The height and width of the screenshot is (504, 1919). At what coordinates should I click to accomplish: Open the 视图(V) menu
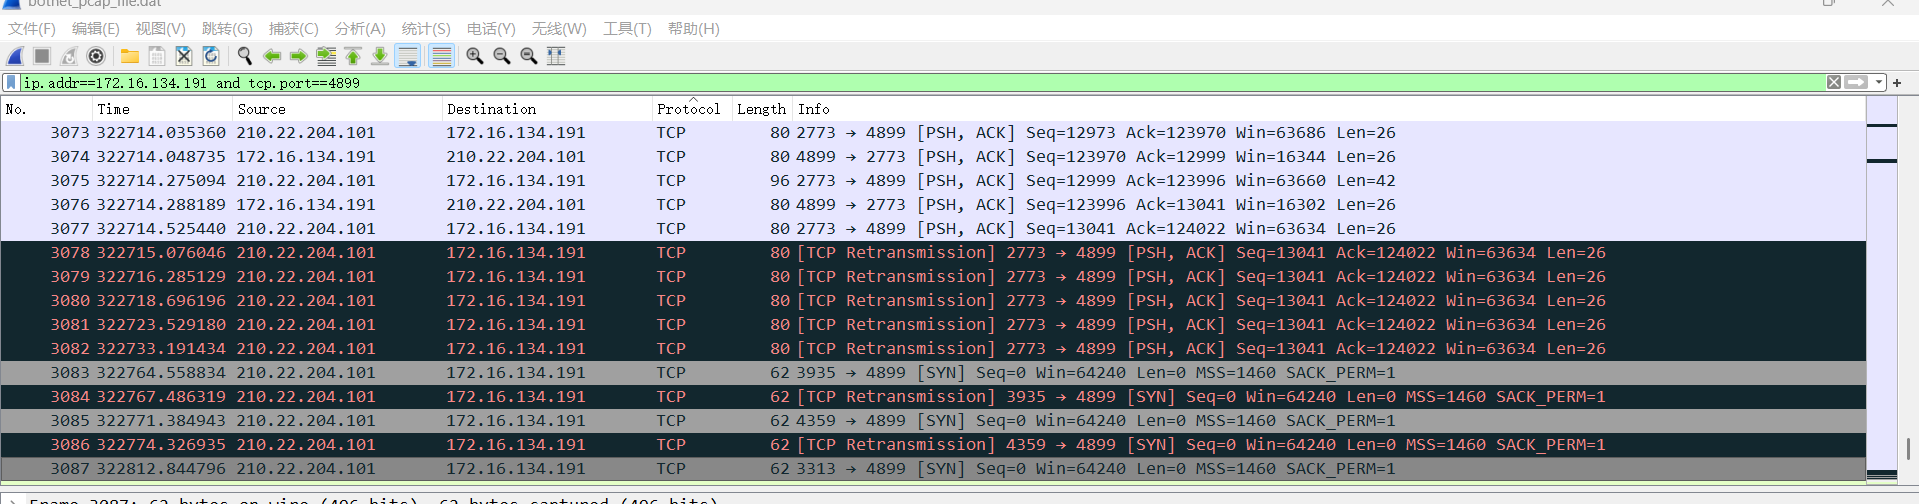(x=160, y=29)
